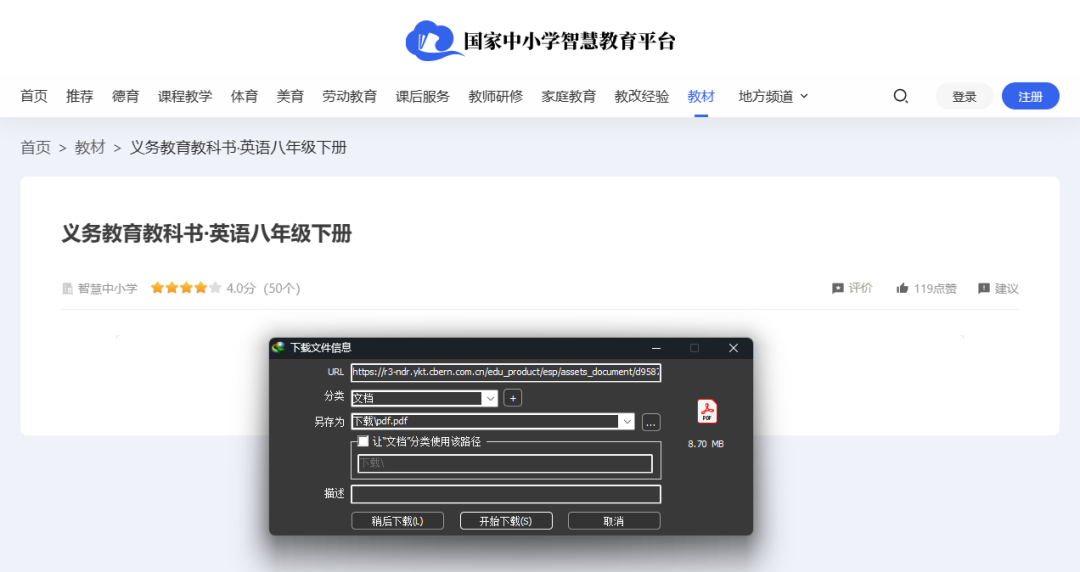Click 首页 in the breadcrumb
1080x572 pixels.
tap(35, 147)
